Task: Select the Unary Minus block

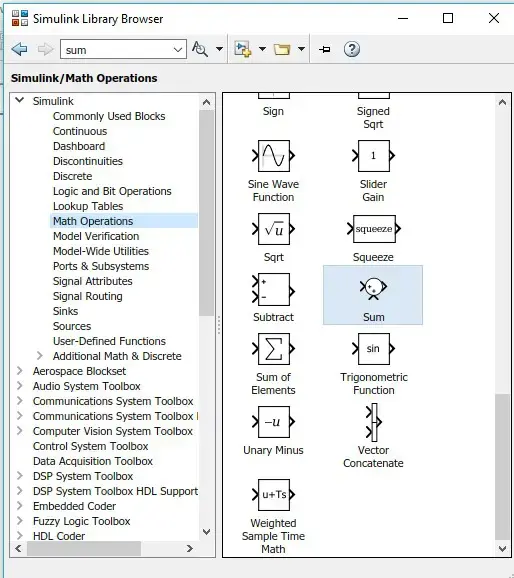Action: pos(273,422)
